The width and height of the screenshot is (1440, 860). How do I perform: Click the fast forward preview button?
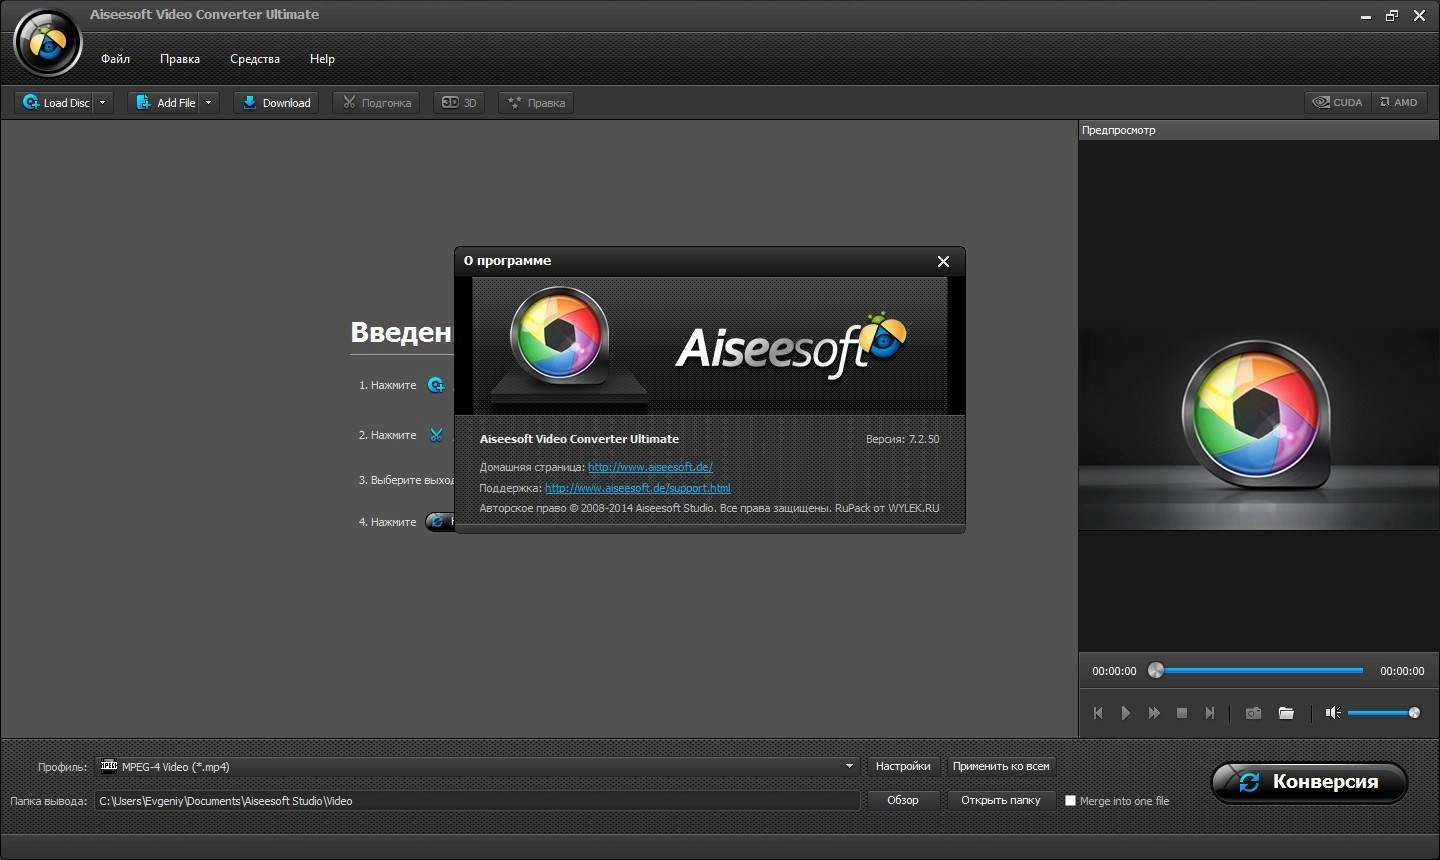pos(1154,713)
